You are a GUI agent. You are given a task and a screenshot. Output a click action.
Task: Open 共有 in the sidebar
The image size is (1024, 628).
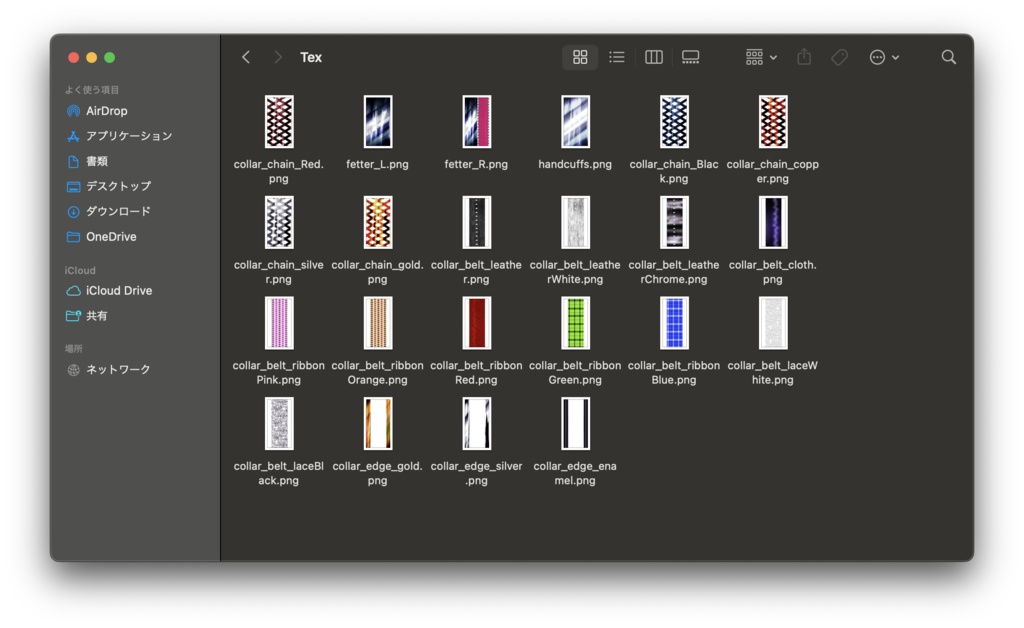click(x=87, y=316)
